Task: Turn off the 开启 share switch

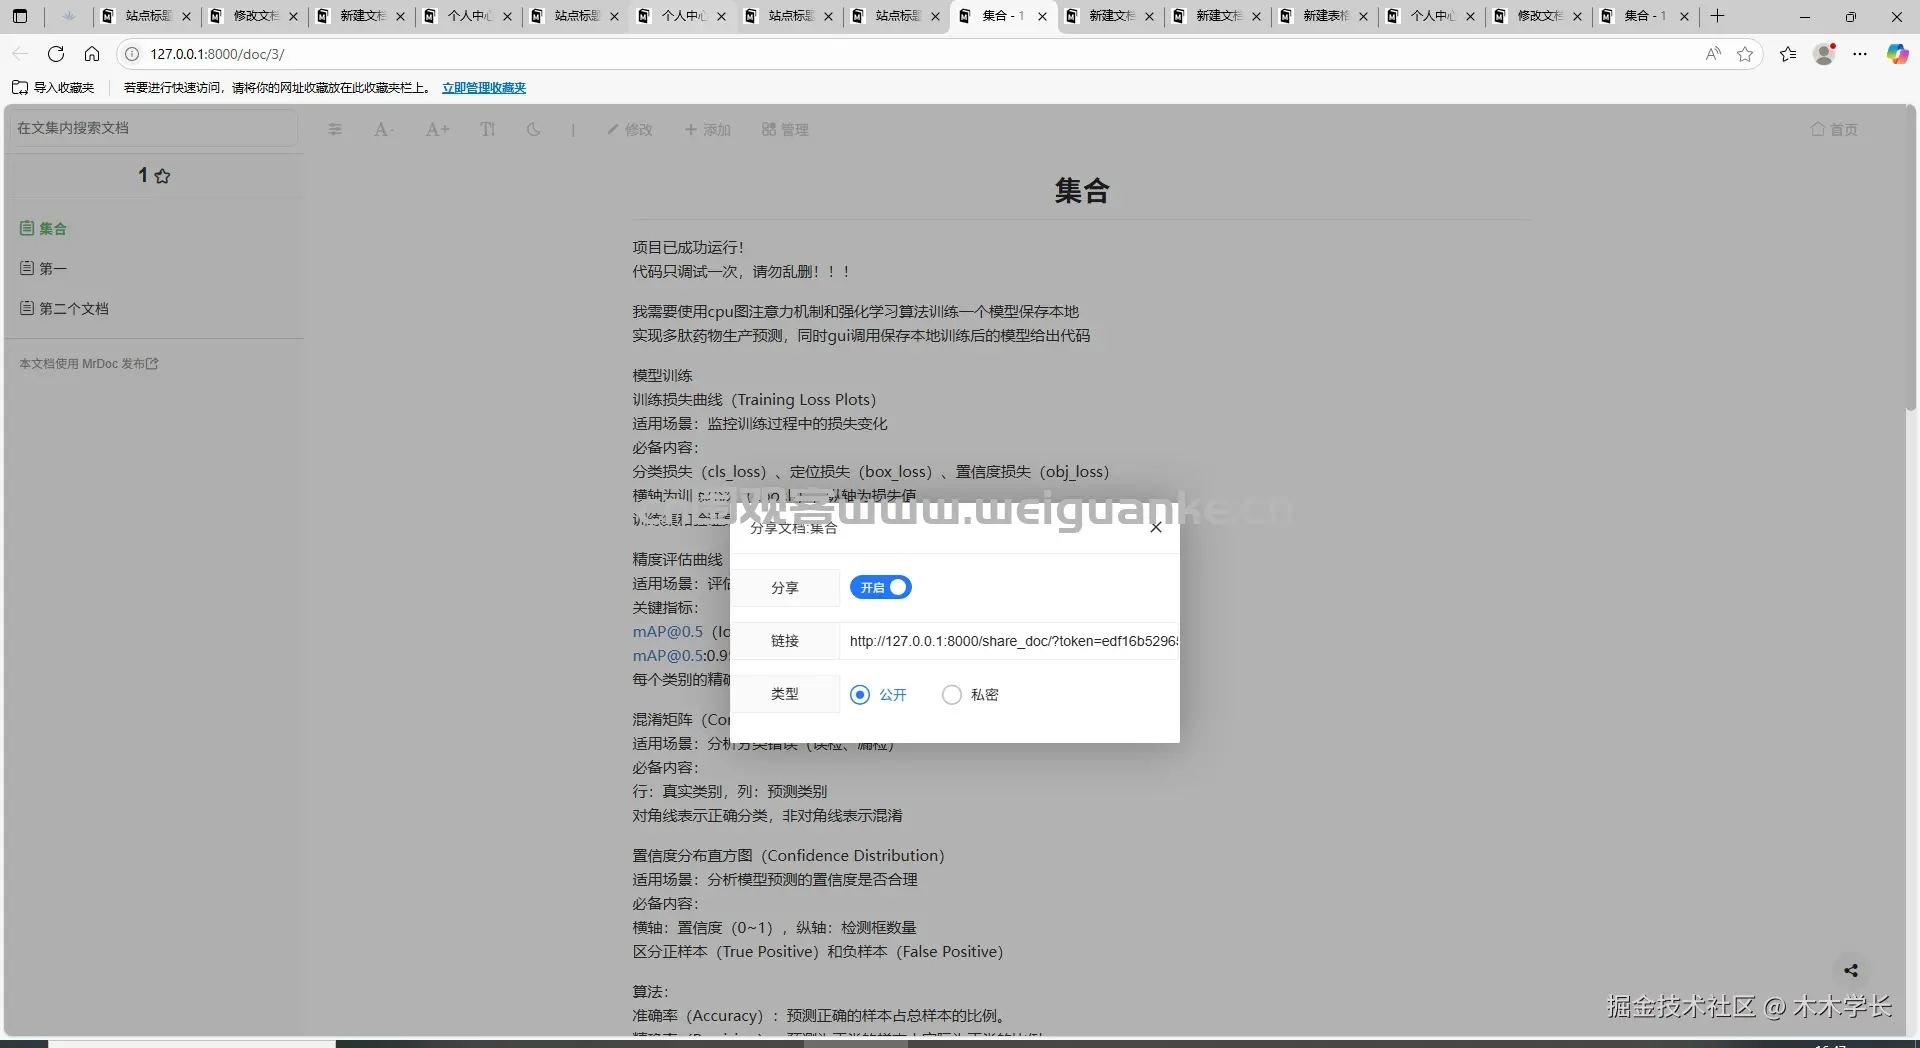Action: [880, 587]
